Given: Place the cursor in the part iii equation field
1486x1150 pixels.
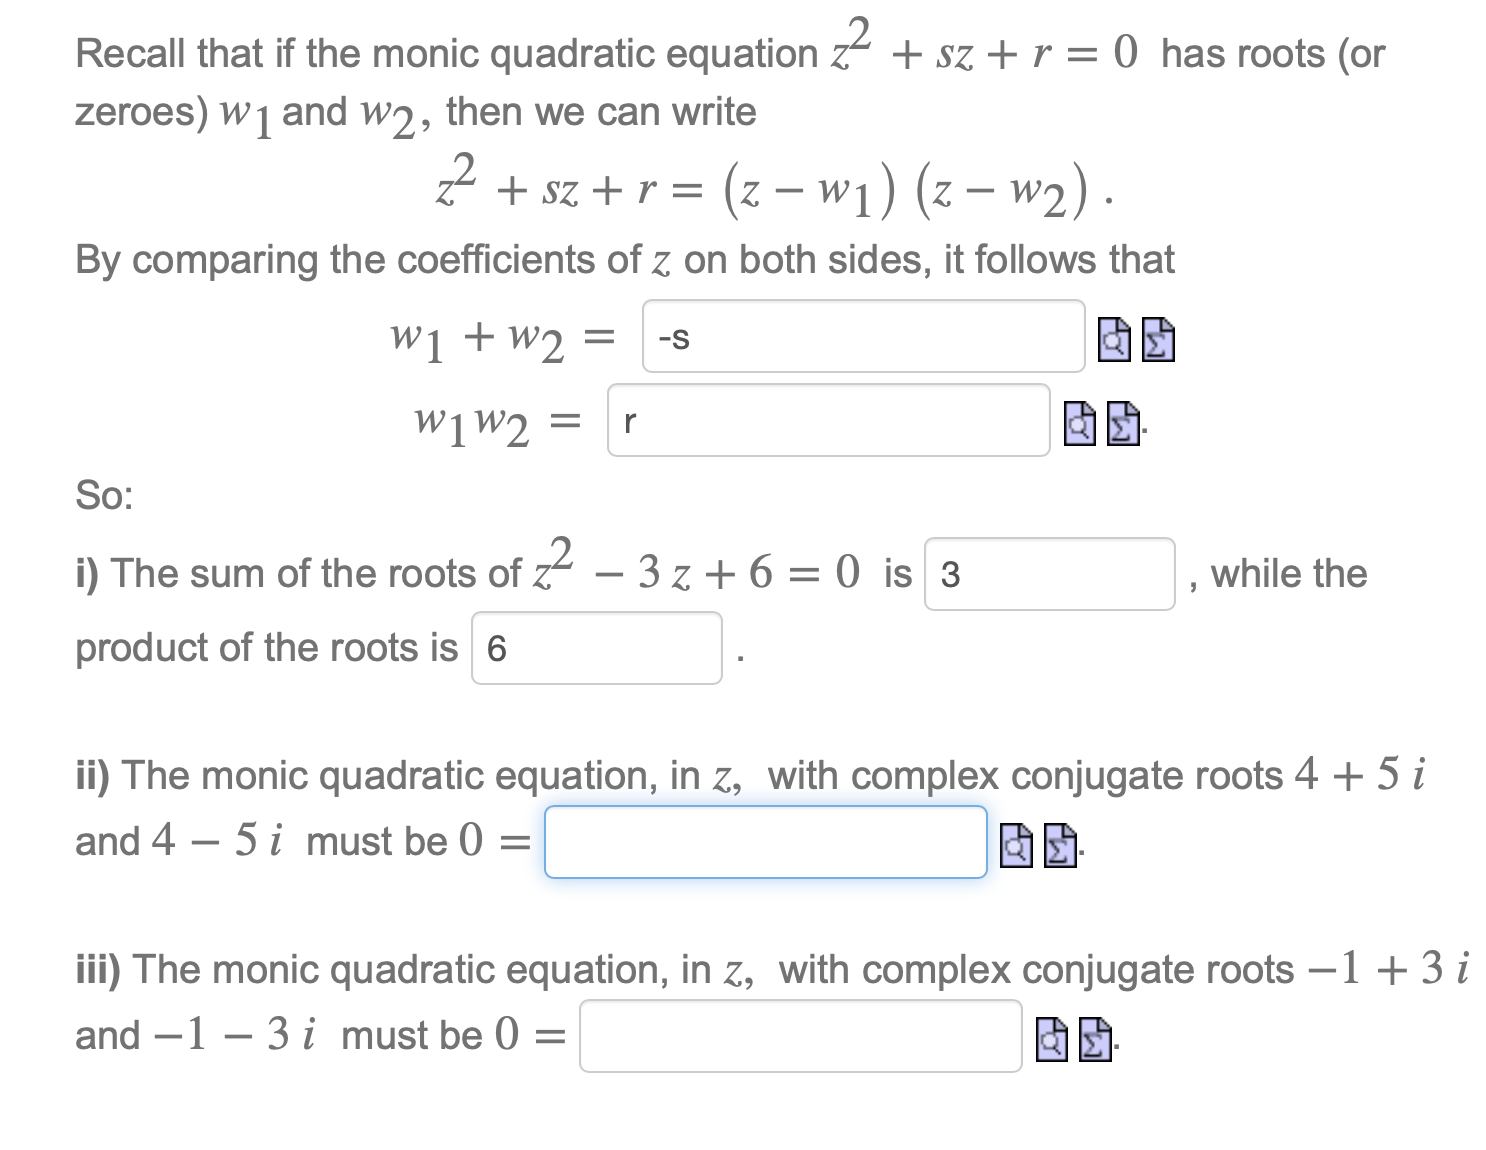Looking at the screenshot, I should pos(800,1039).
